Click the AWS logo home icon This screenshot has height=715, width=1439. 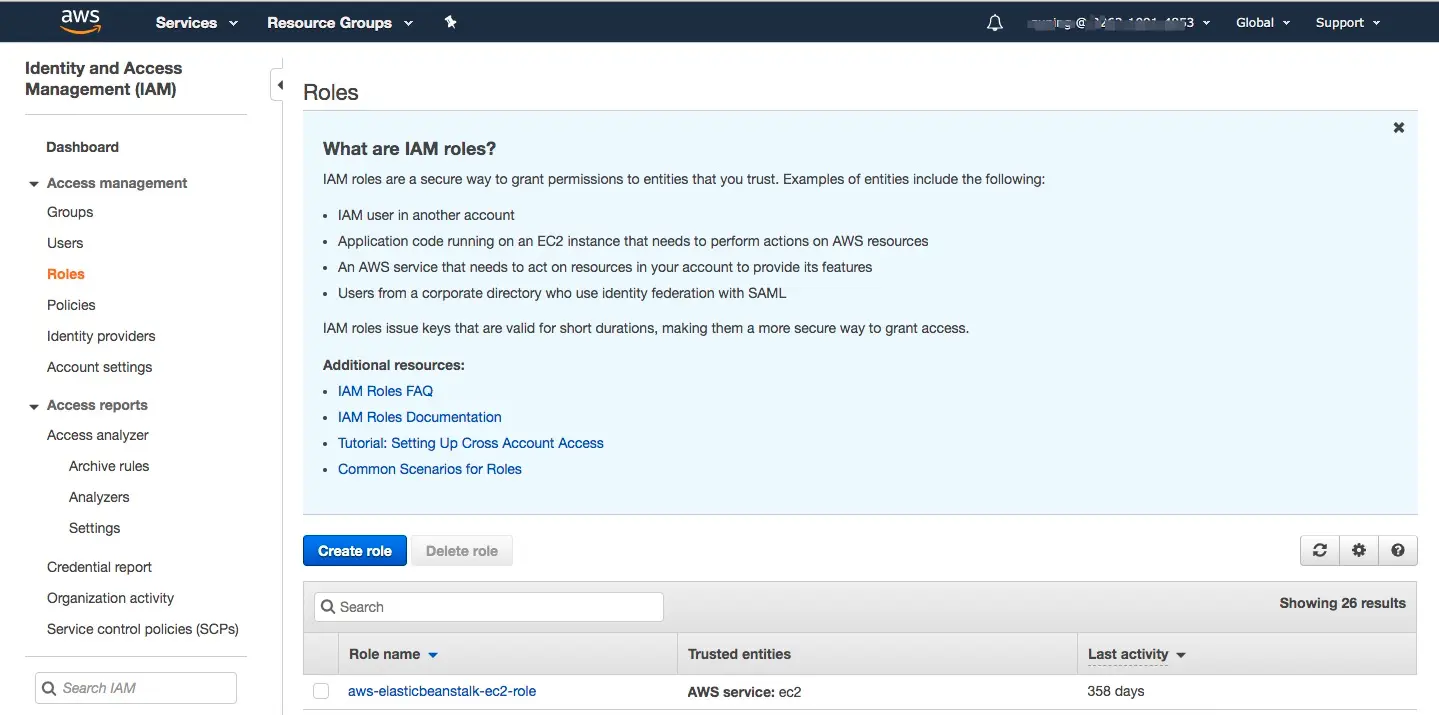[81, 21]
